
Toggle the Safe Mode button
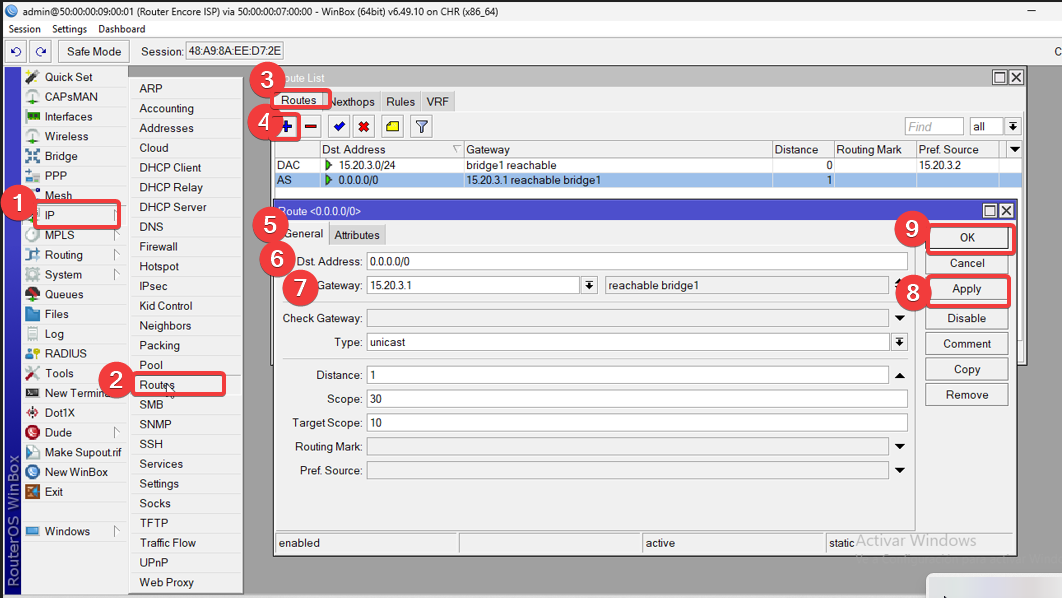(x=94, y=51)
